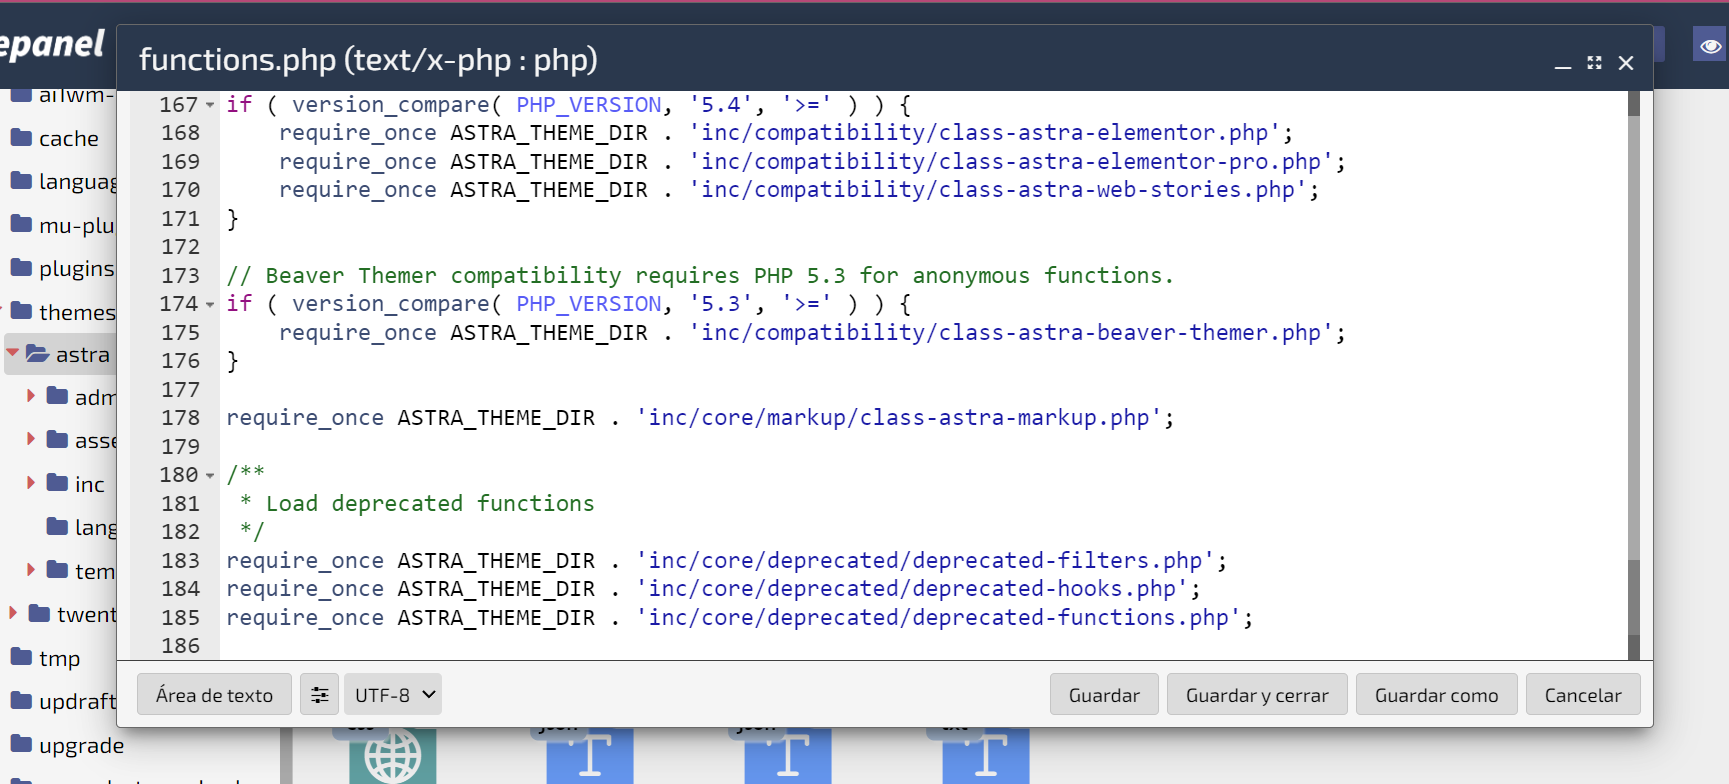
Task: Select the plugins folder
Action: tap(77, 269)
